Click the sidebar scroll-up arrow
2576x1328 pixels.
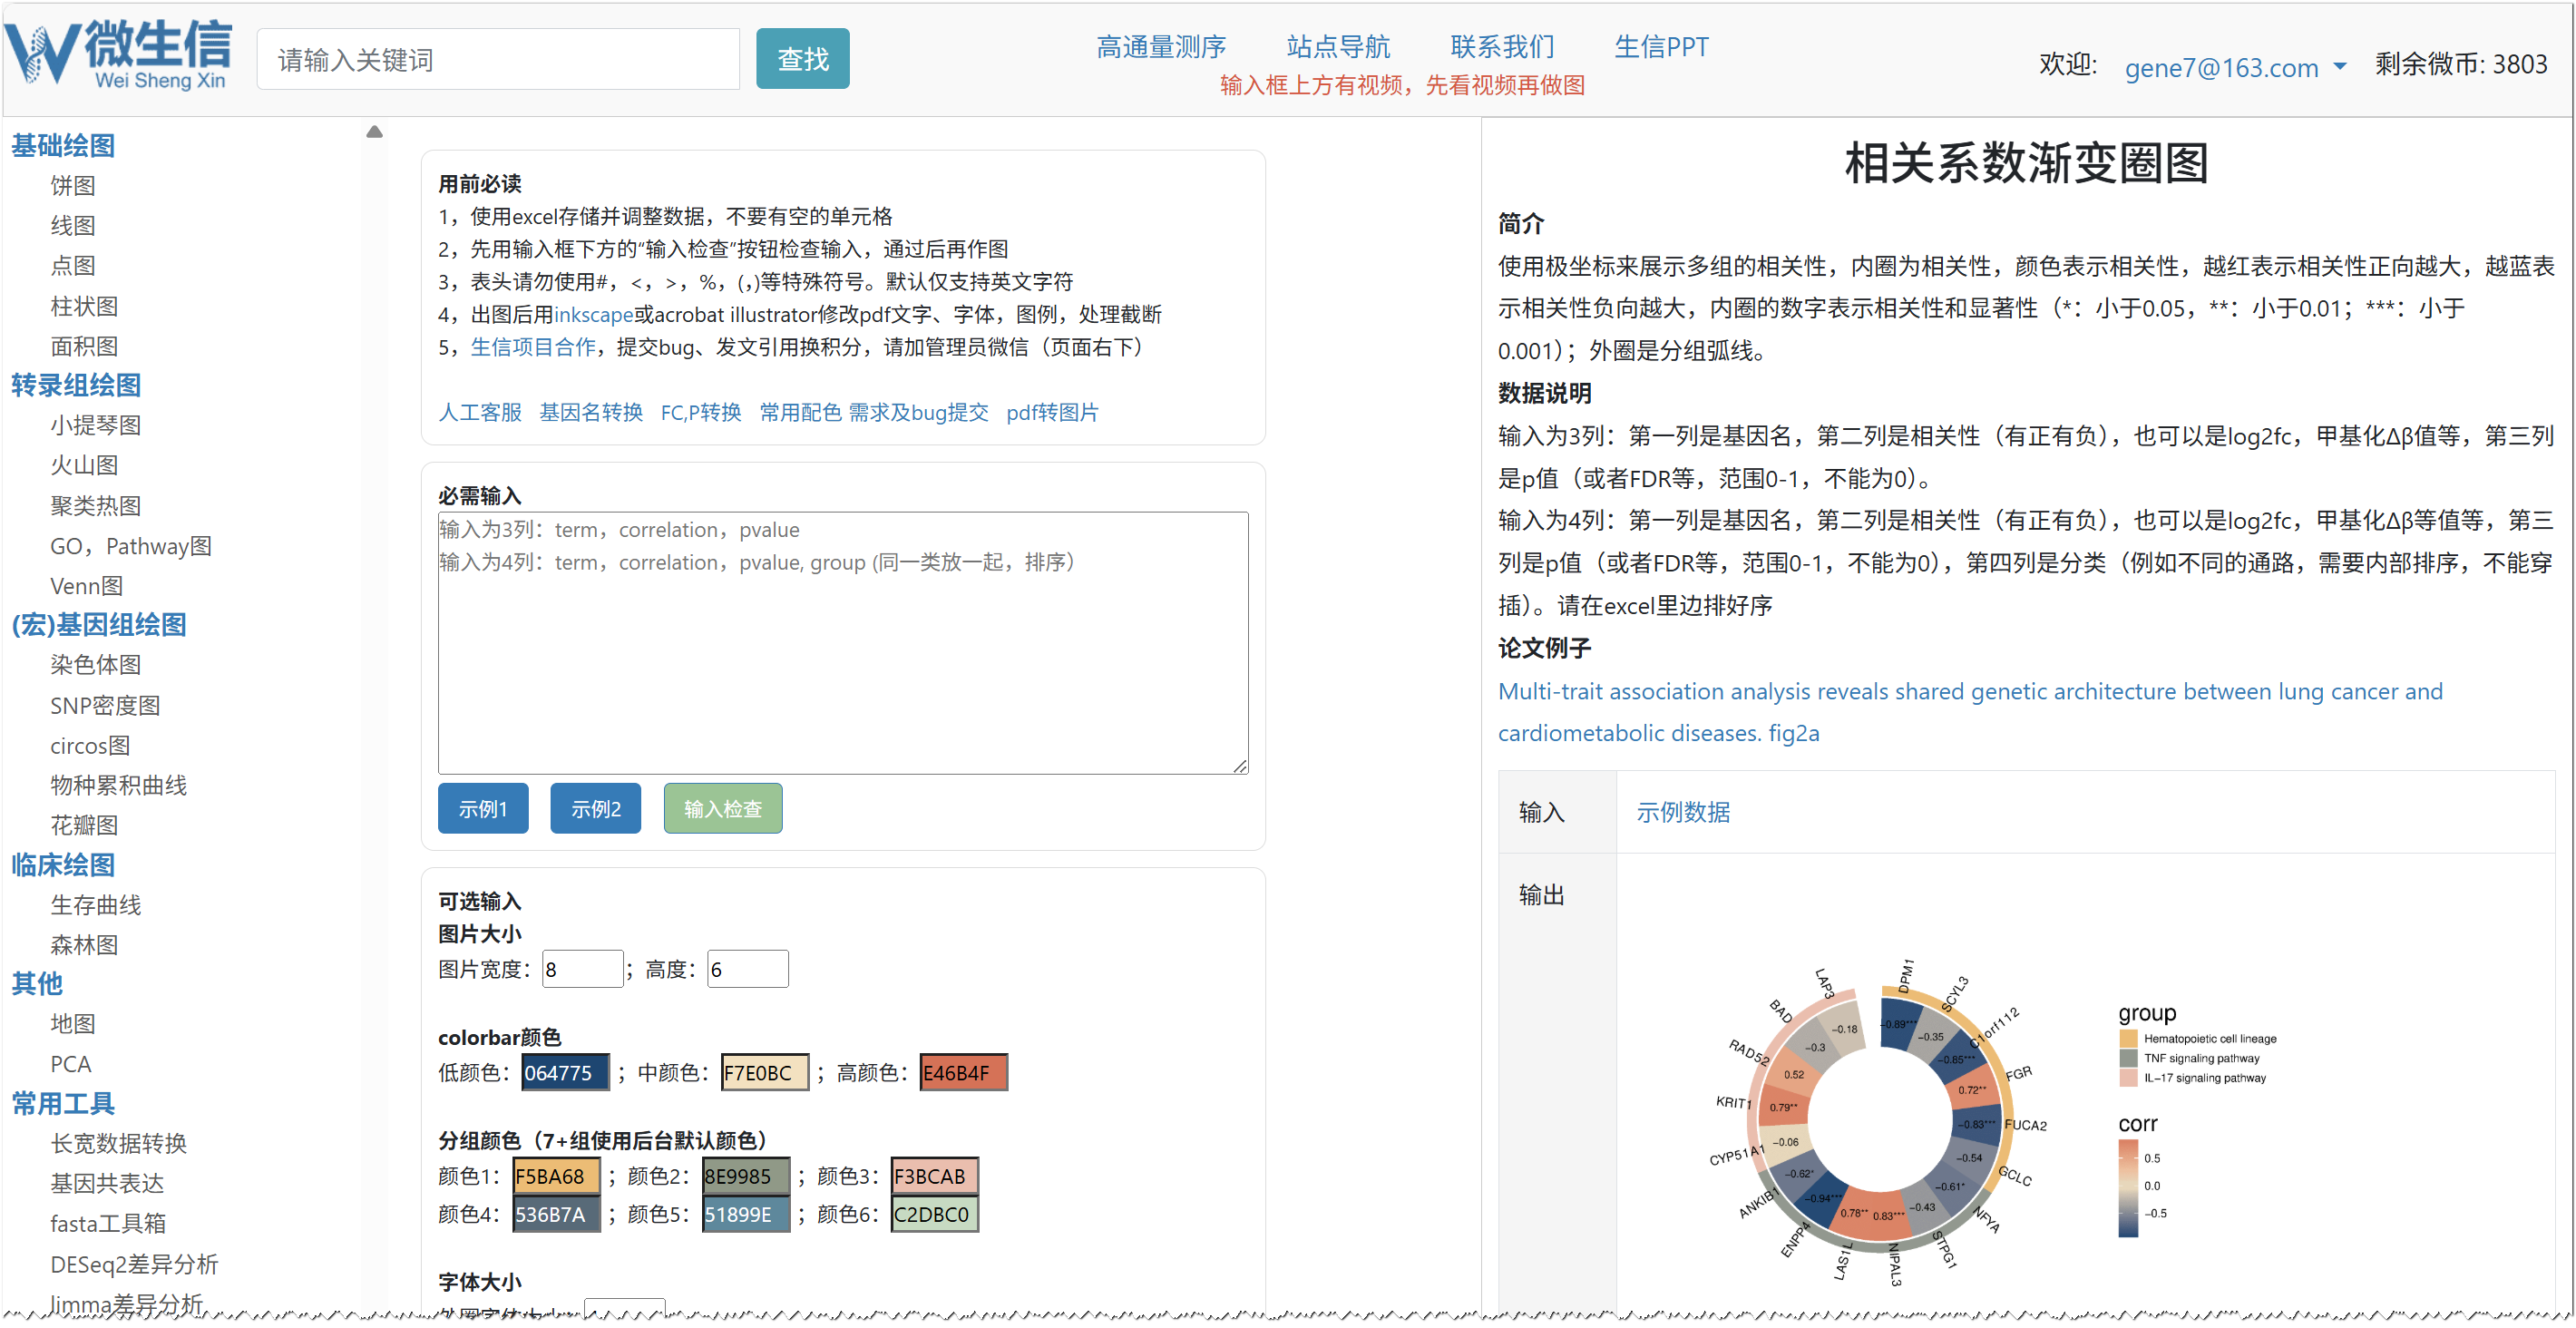coord(374,132)
